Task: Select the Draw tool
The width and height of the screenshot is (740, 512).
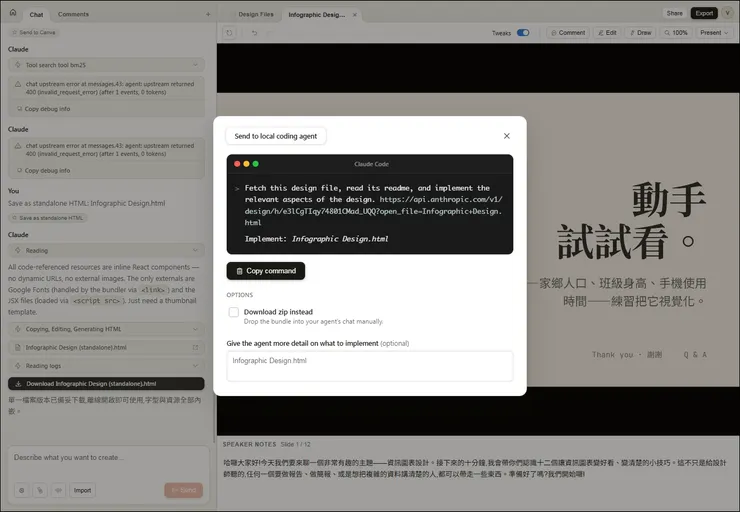Action: click(x=640, y=33)
